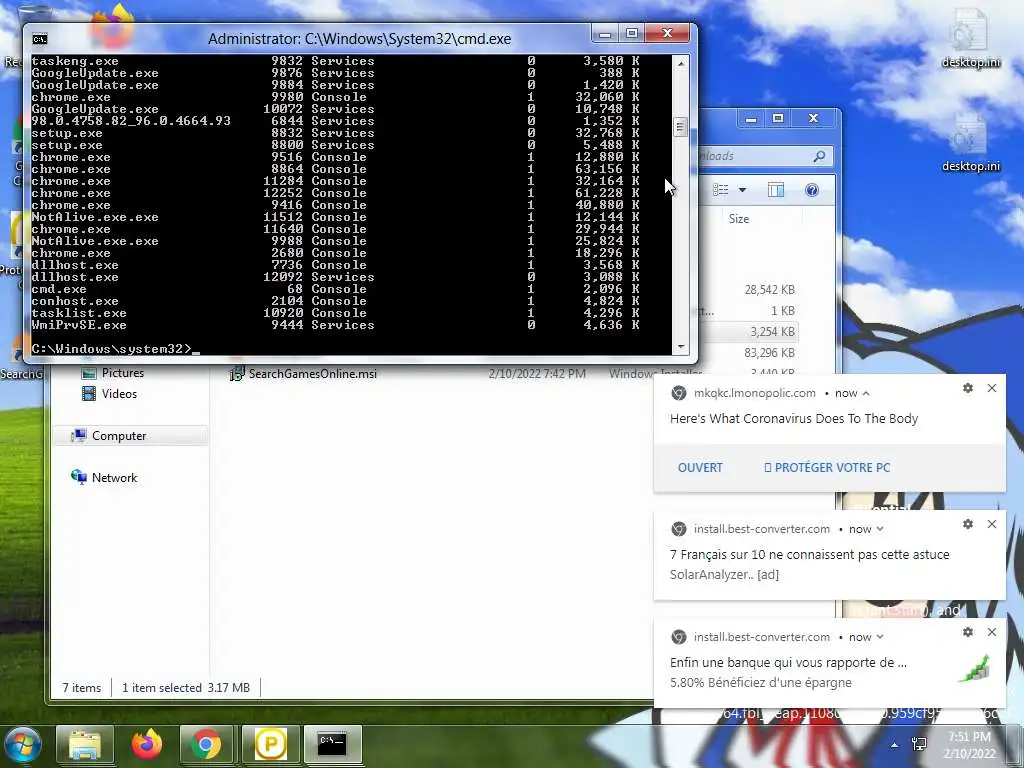Open settings gear on the banque notification

pyautogui.click(x=968, y=632)
